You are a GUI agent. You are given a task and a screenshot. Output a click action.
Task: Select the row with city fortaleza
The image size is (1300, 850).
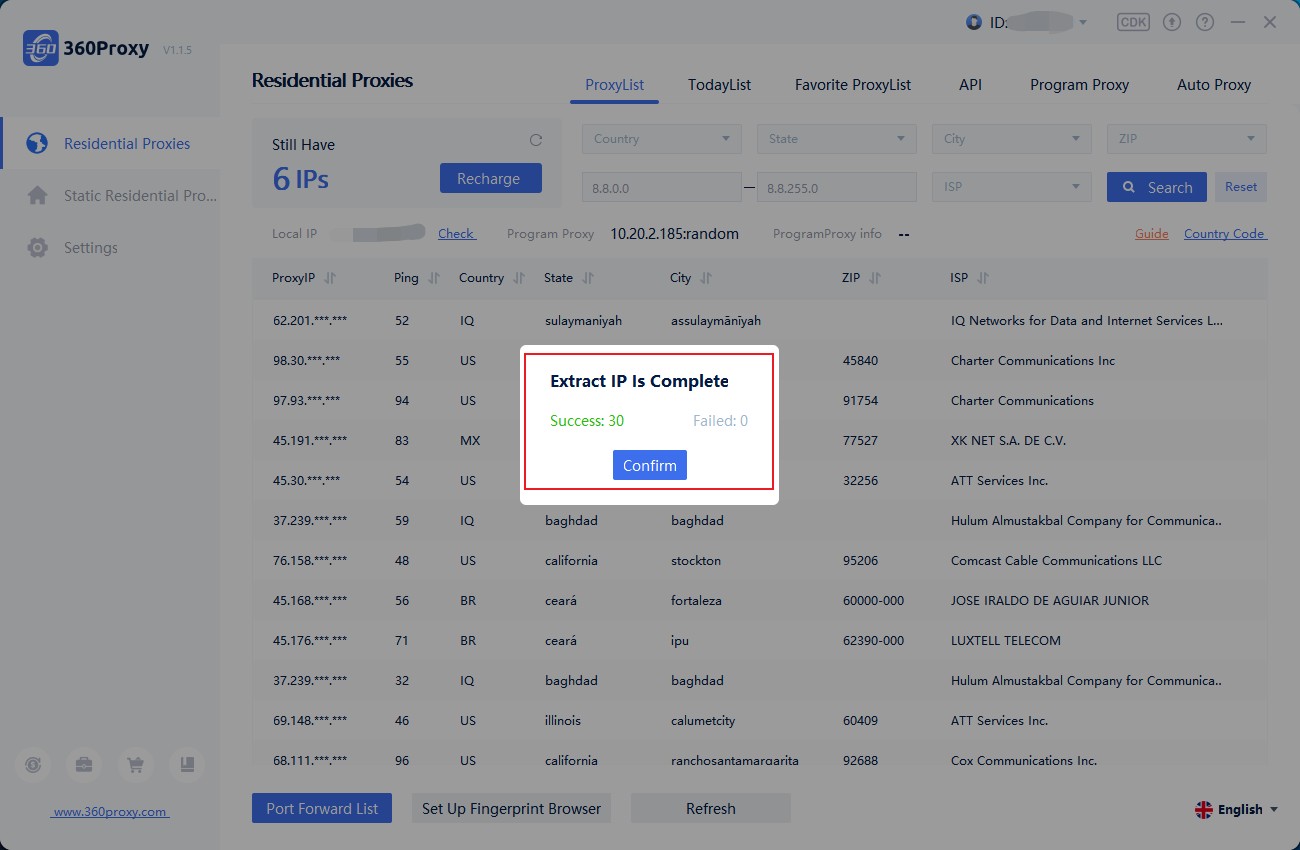tap(760, 601)
